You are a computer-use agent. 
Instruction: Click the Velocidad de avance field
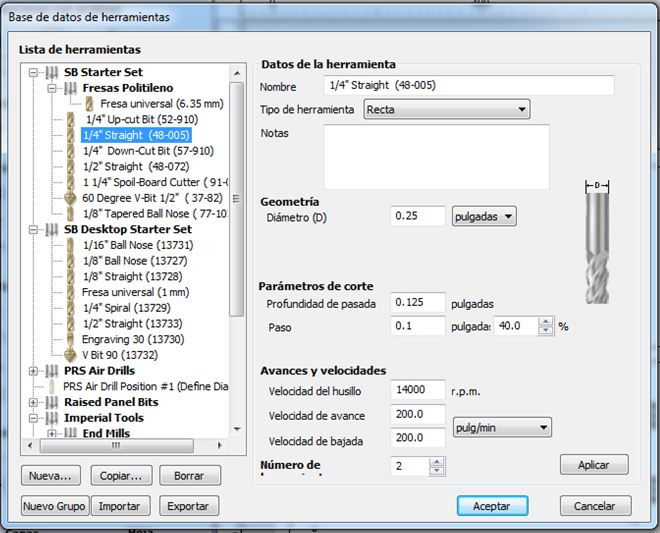click(418, 415)
